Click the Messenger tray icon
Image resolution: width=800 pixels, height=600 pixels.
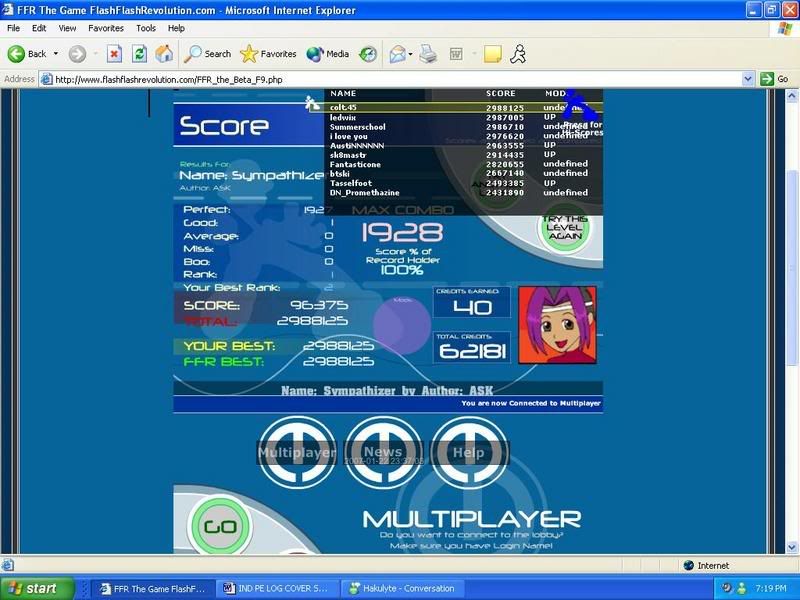click(x=741, y=588)
